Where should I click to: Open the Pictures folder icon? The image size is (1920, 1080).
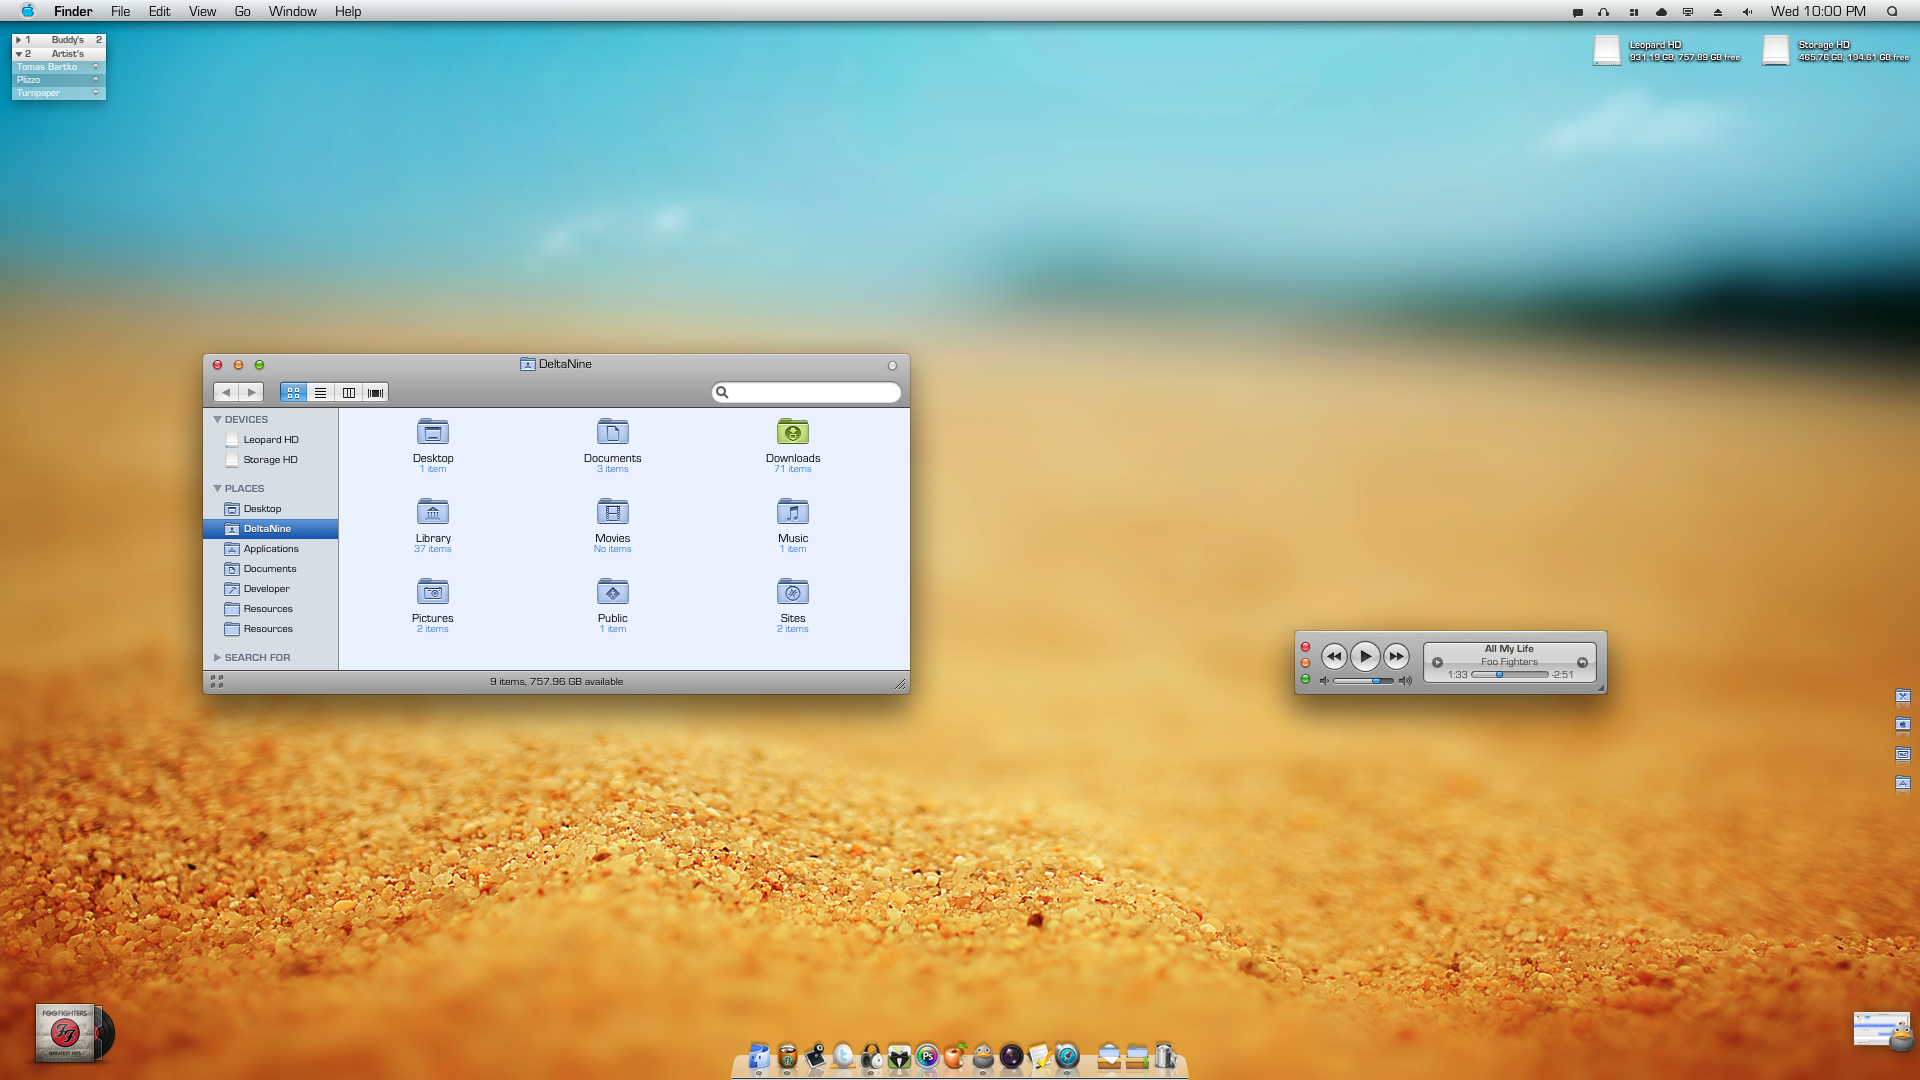(x=432, y=592)
